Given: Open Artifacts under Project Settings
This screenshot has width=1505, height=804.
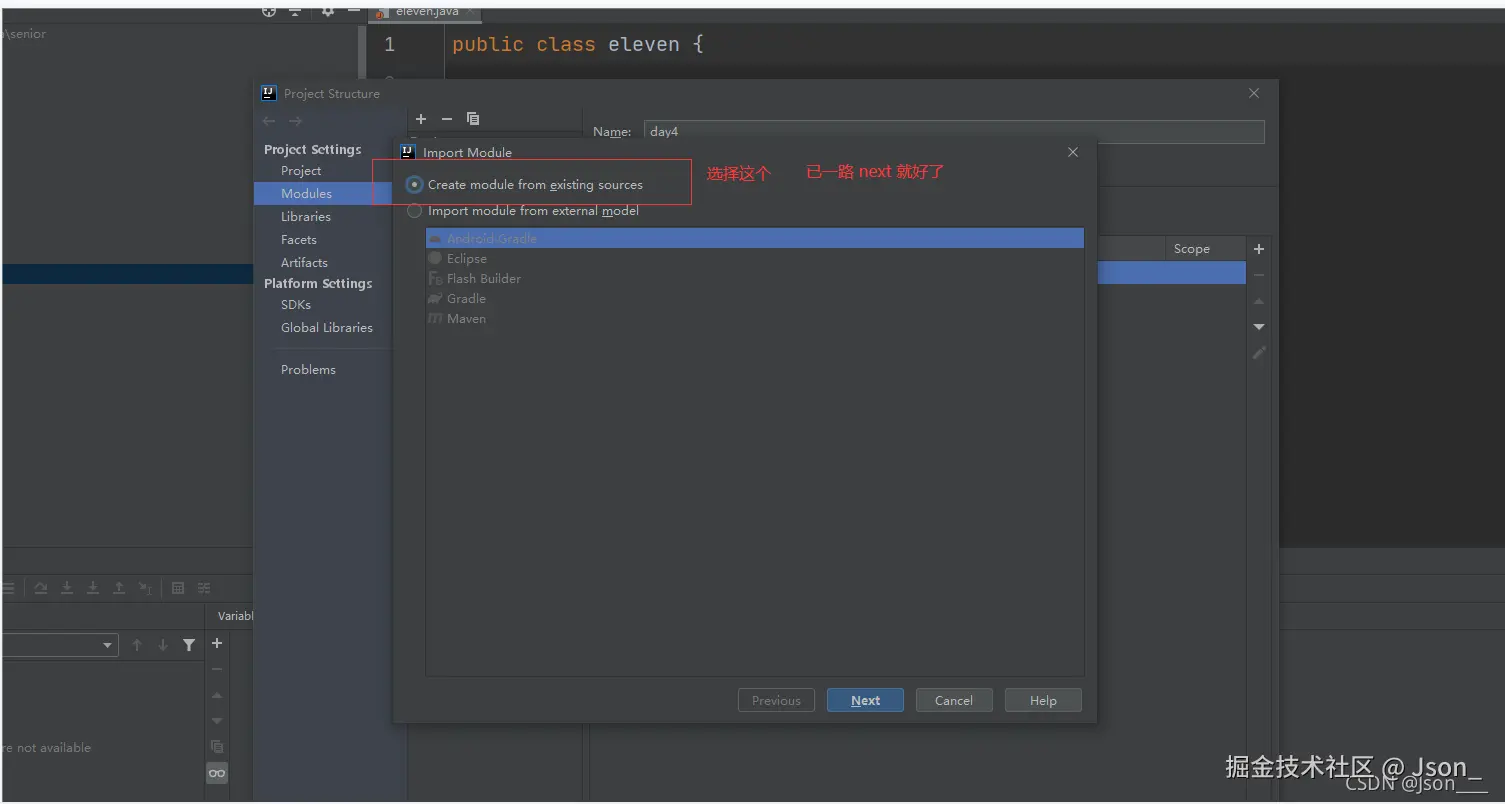Looking at the screenshot, I should (x=304, y=262).
